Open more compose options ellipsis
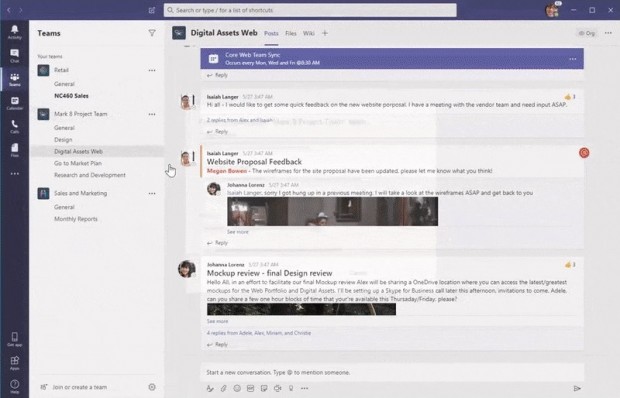This screenshot has width=620, height=398. [x=304, y=389]
